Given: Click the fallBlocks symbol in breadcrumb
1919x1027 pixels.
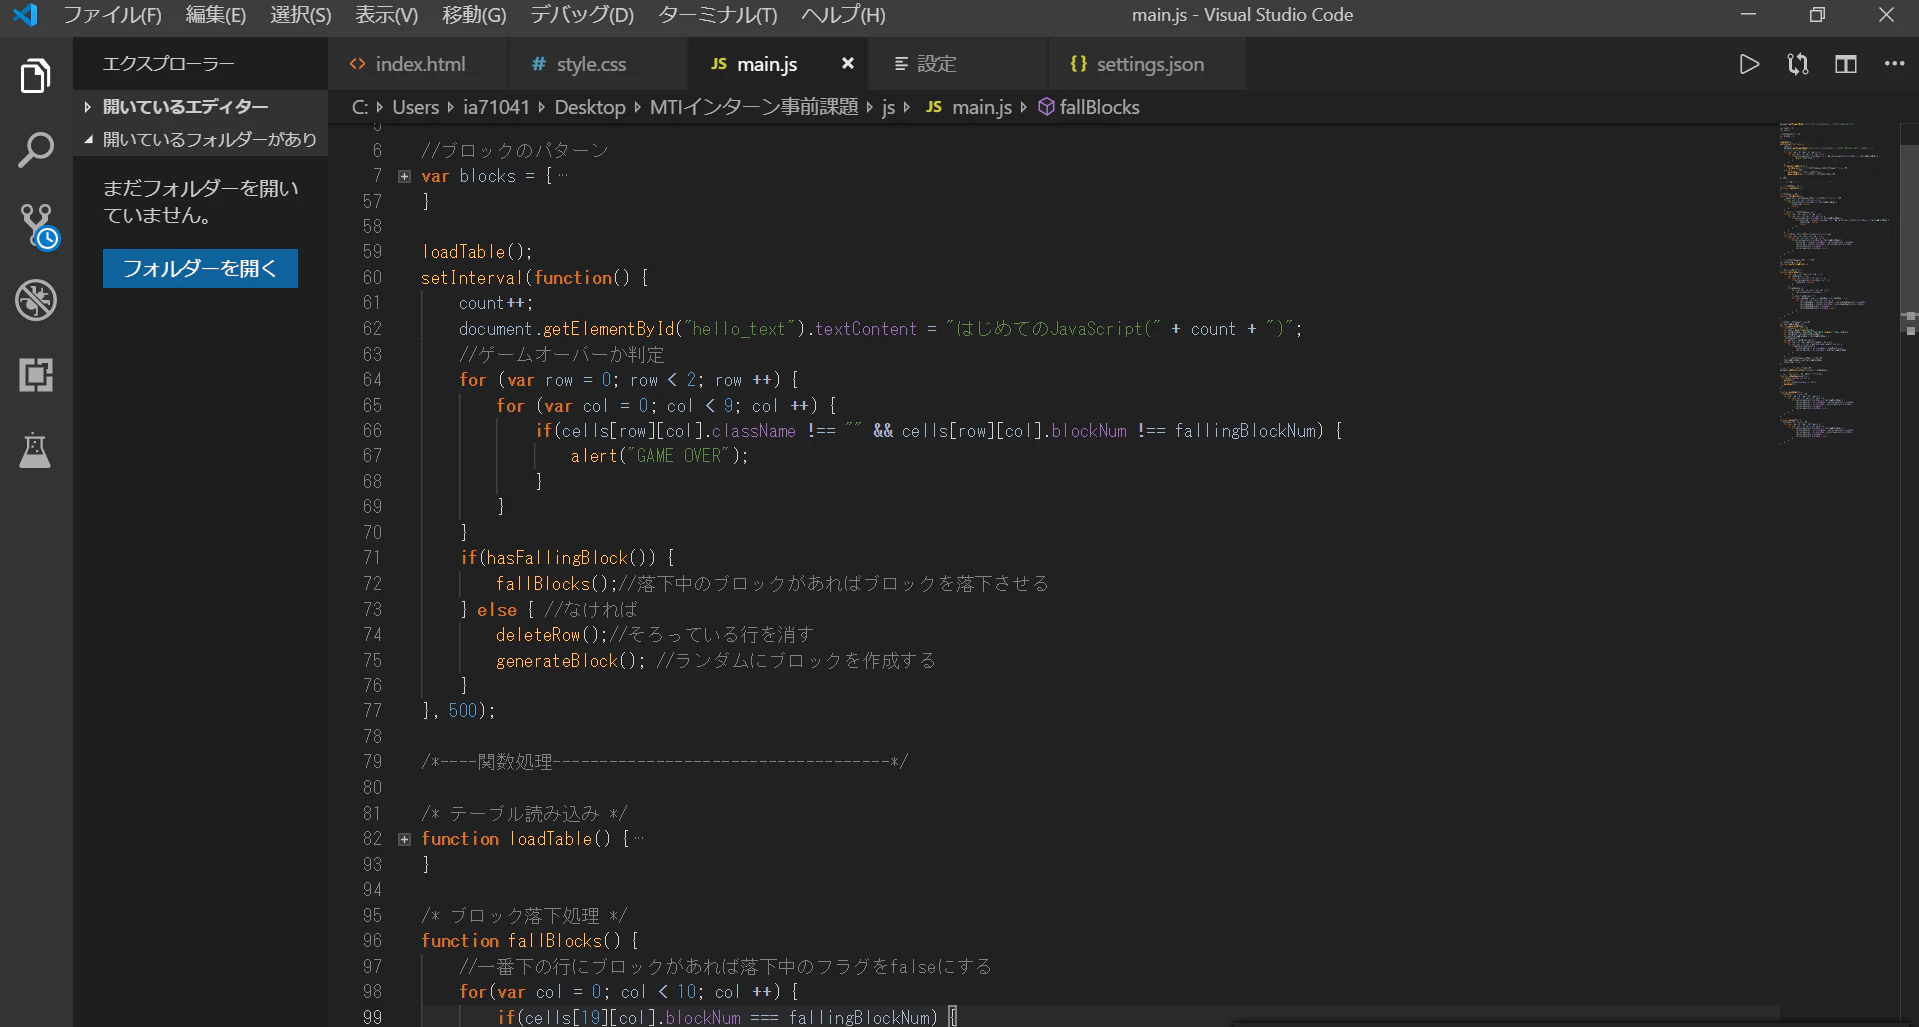Looking at the screenshot, I should pos(1089,107).
